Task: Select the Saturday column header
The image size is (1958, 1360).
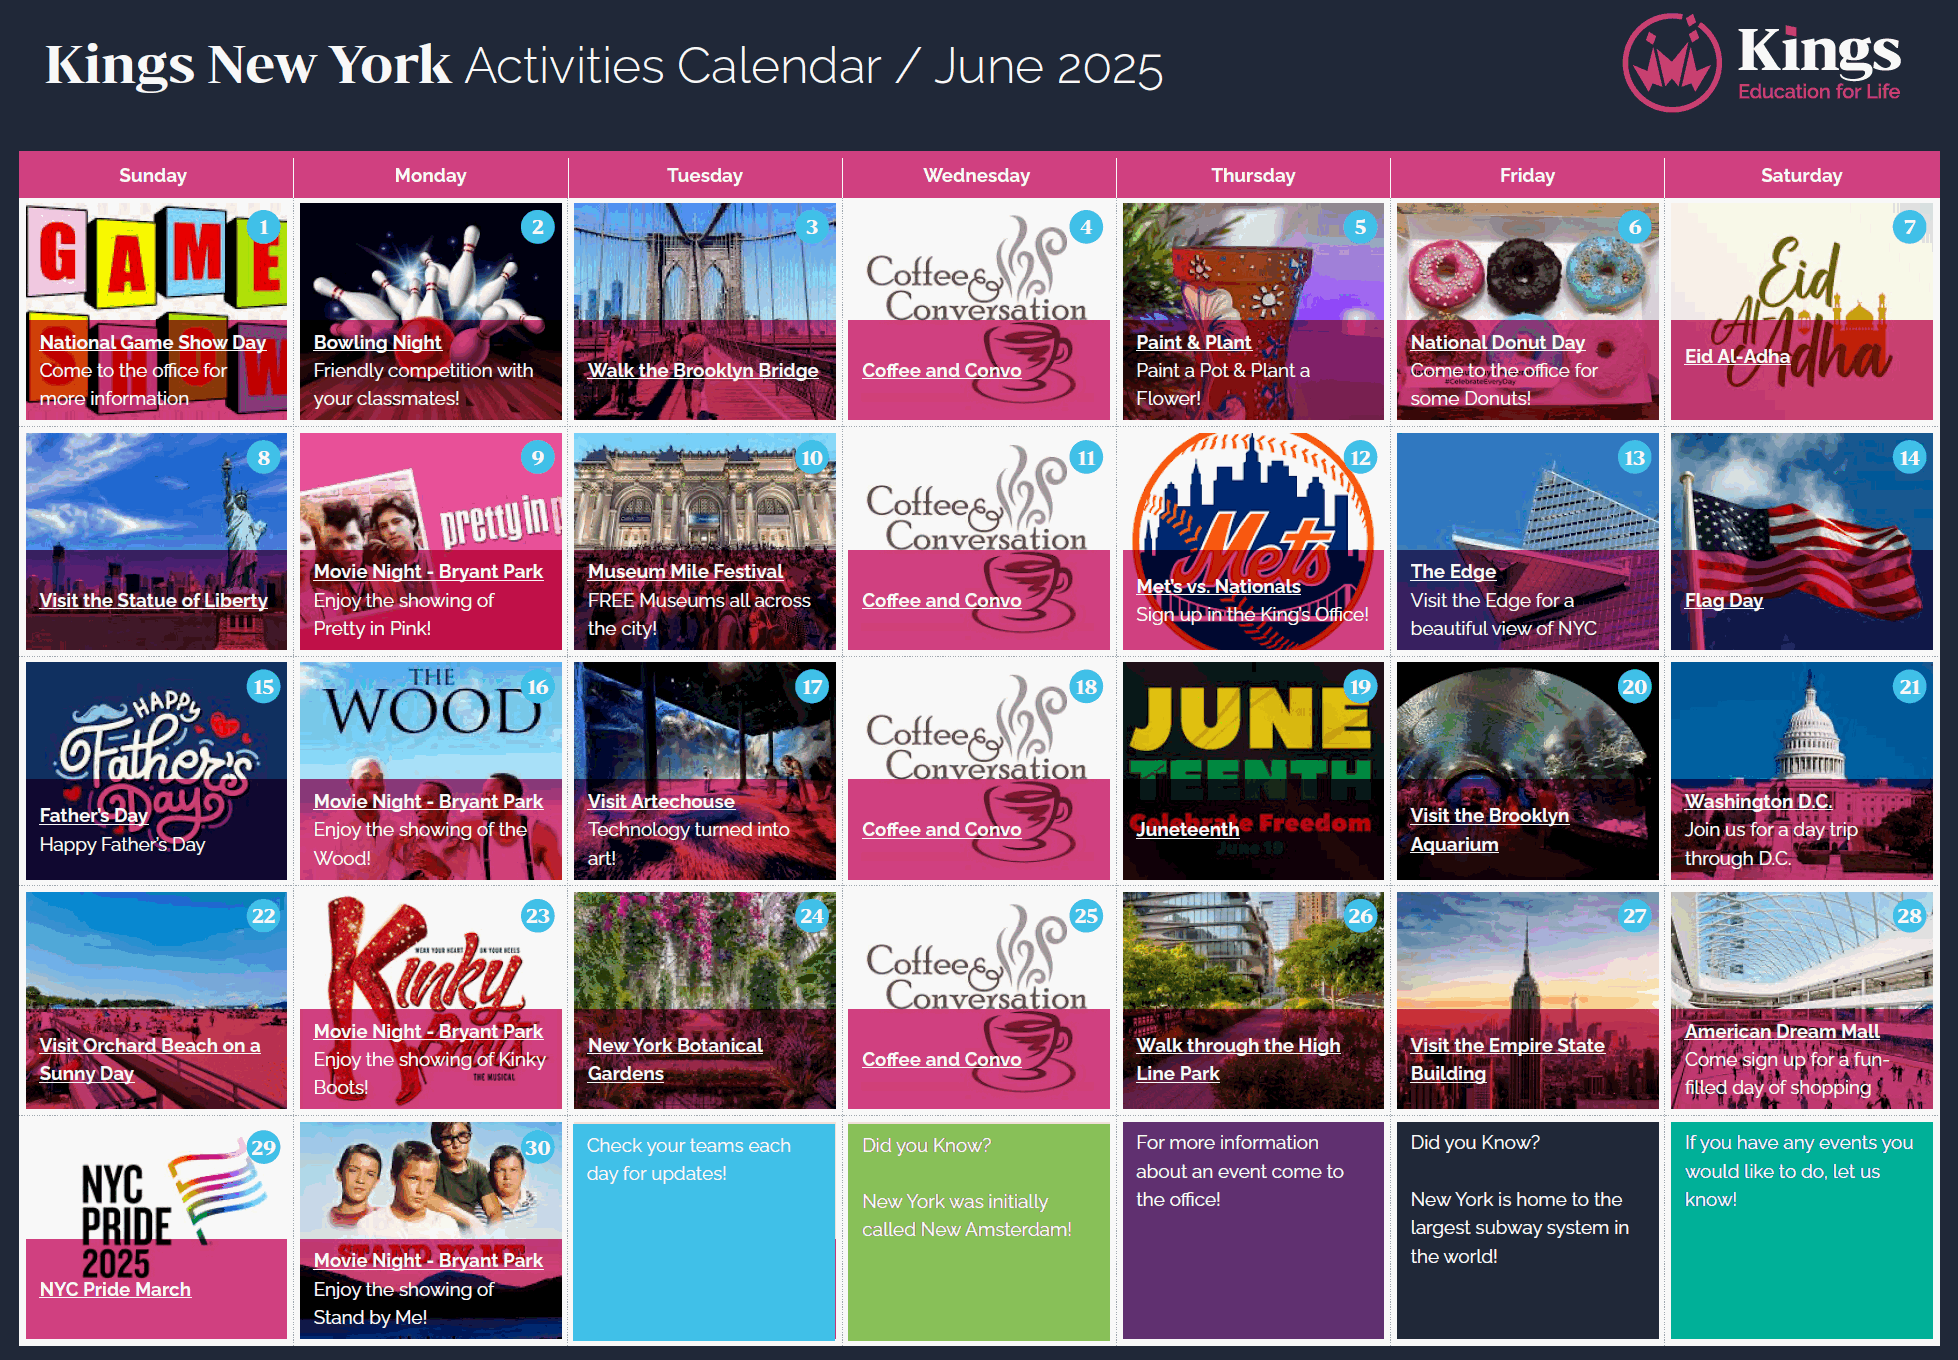Action: (x=1800, y=175)
